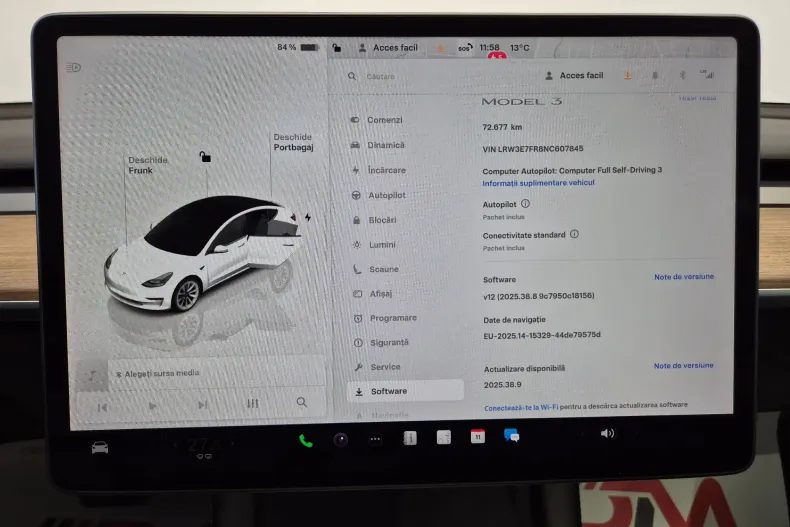Tap the cabin temperature setting

tap(204, 445)
